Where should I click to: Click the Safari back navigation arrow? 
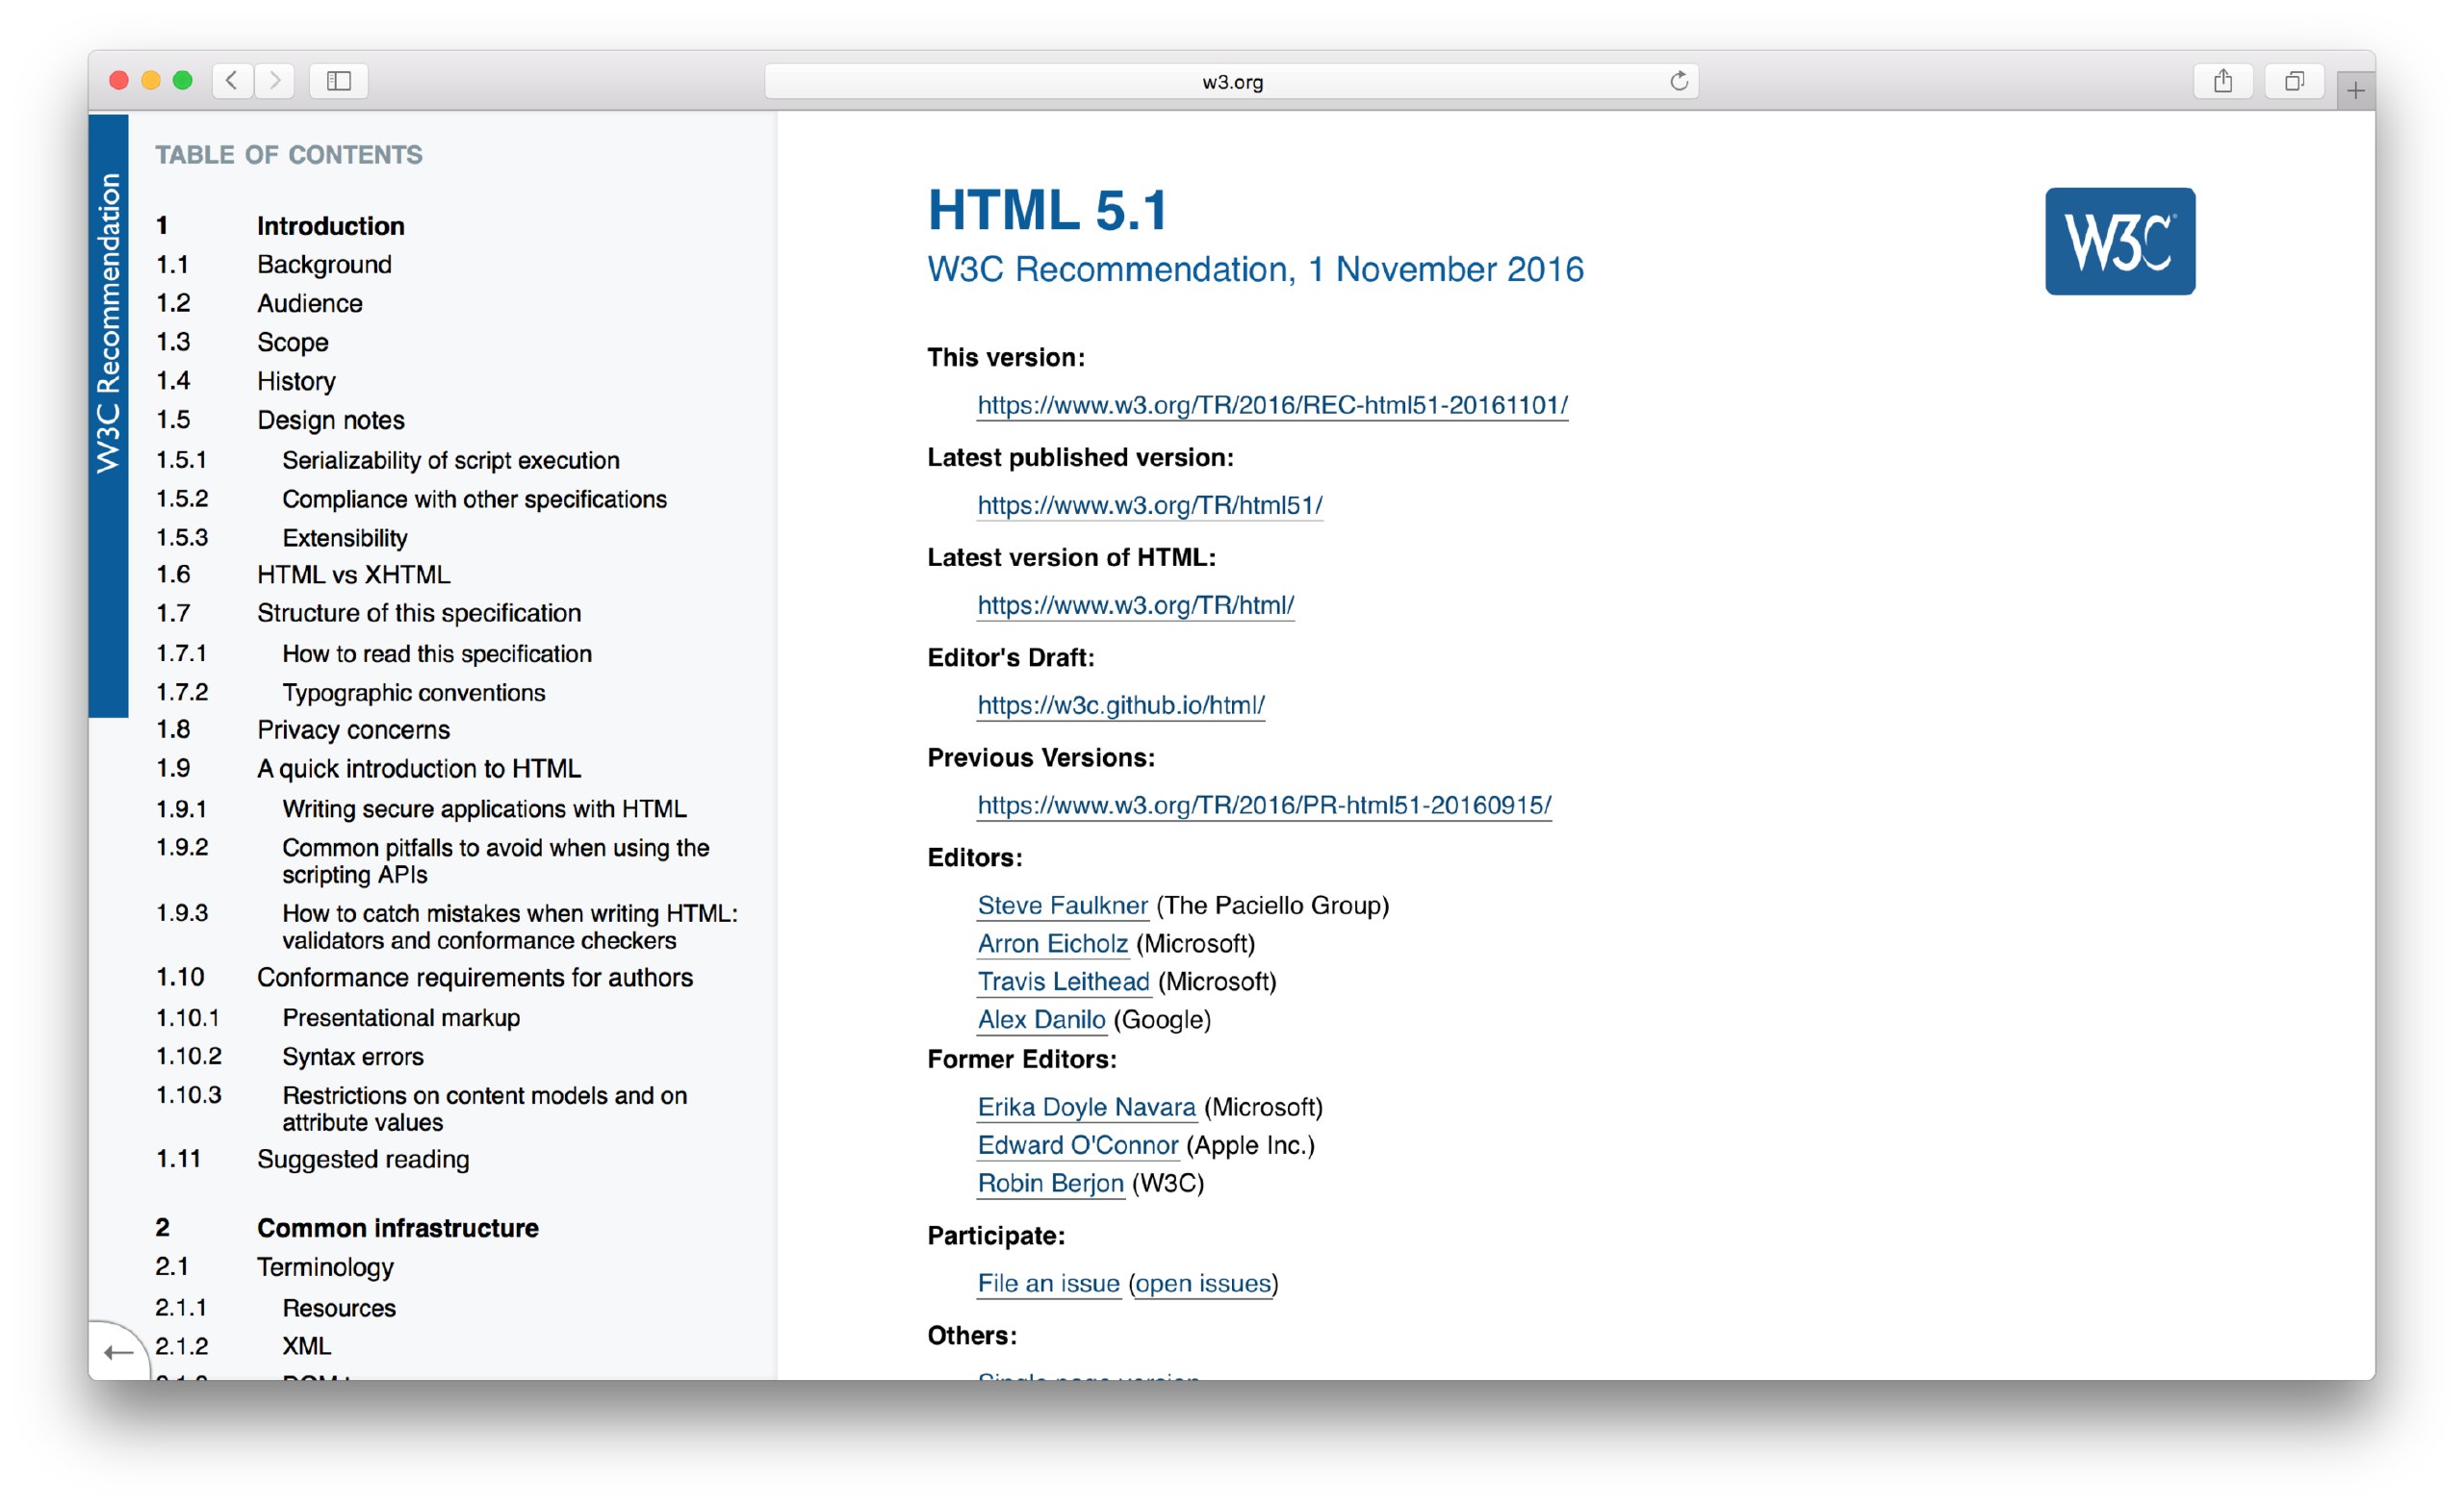[x=233, y=80]
